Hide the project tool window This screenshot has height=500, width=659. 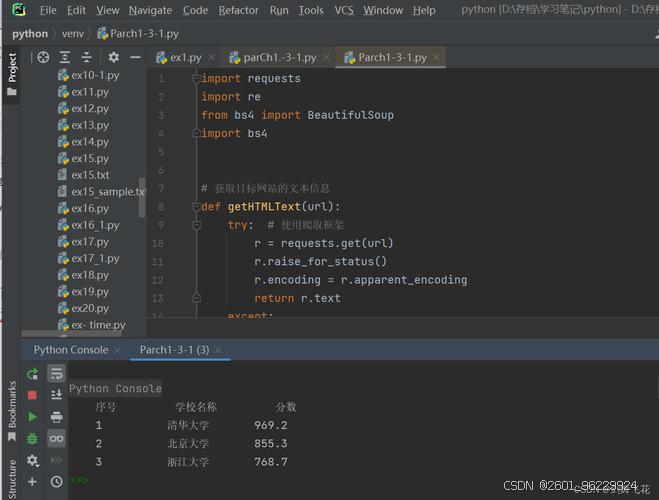coord(135,57)
